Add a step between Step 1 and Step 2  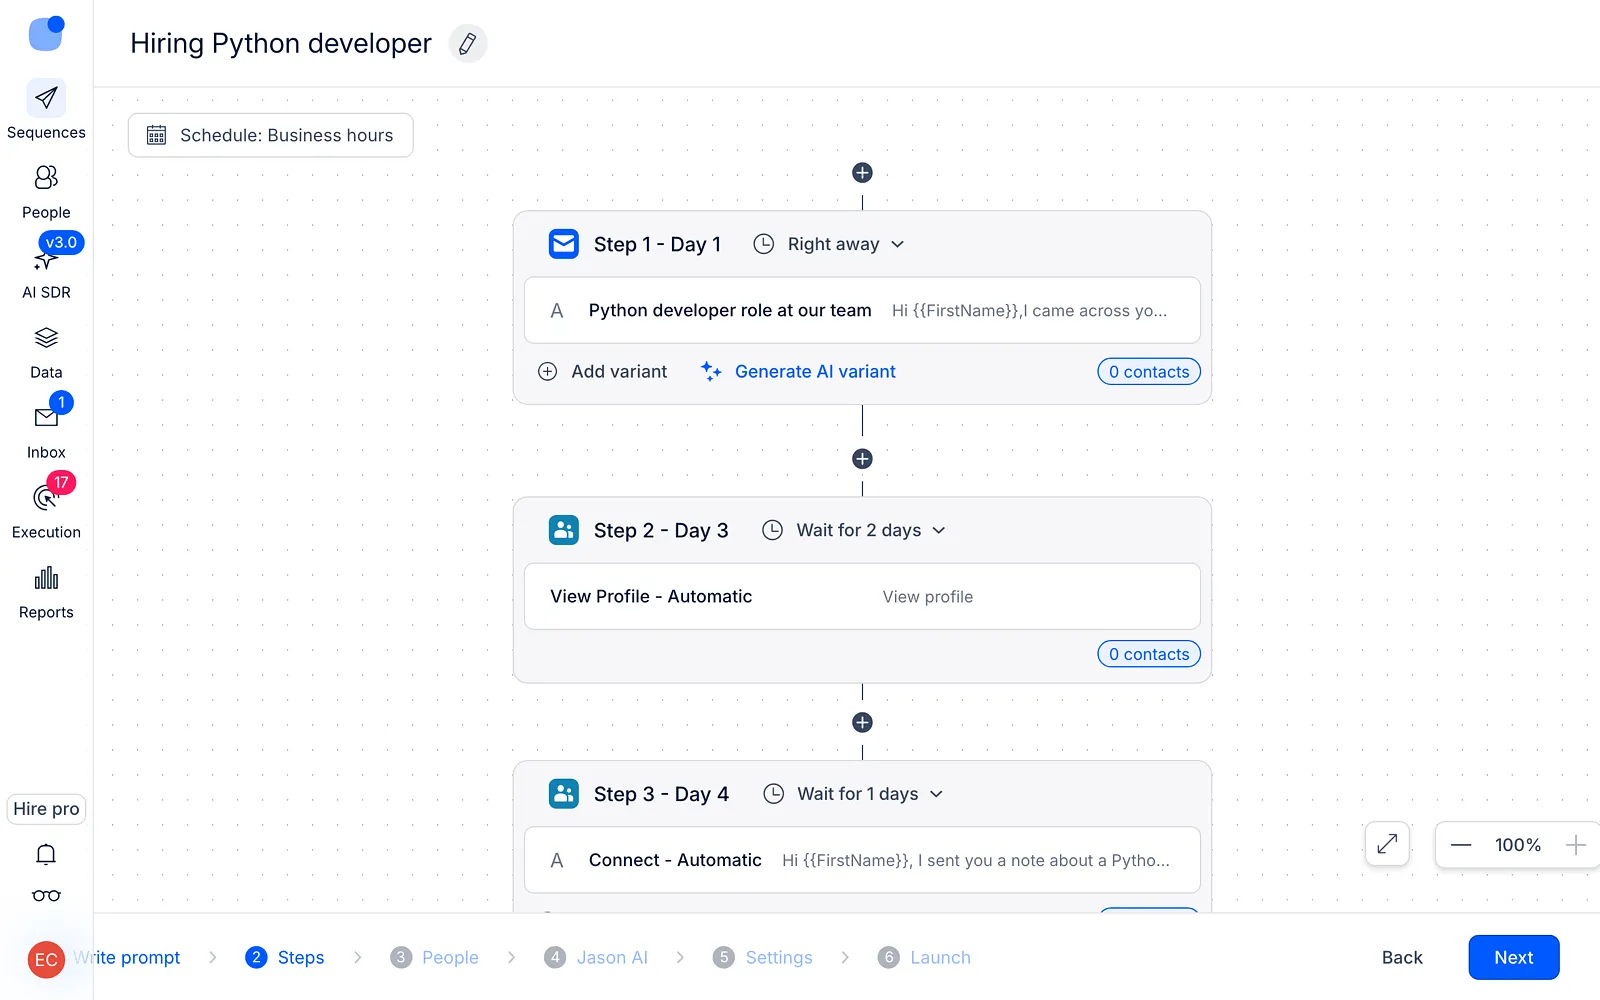862,459
